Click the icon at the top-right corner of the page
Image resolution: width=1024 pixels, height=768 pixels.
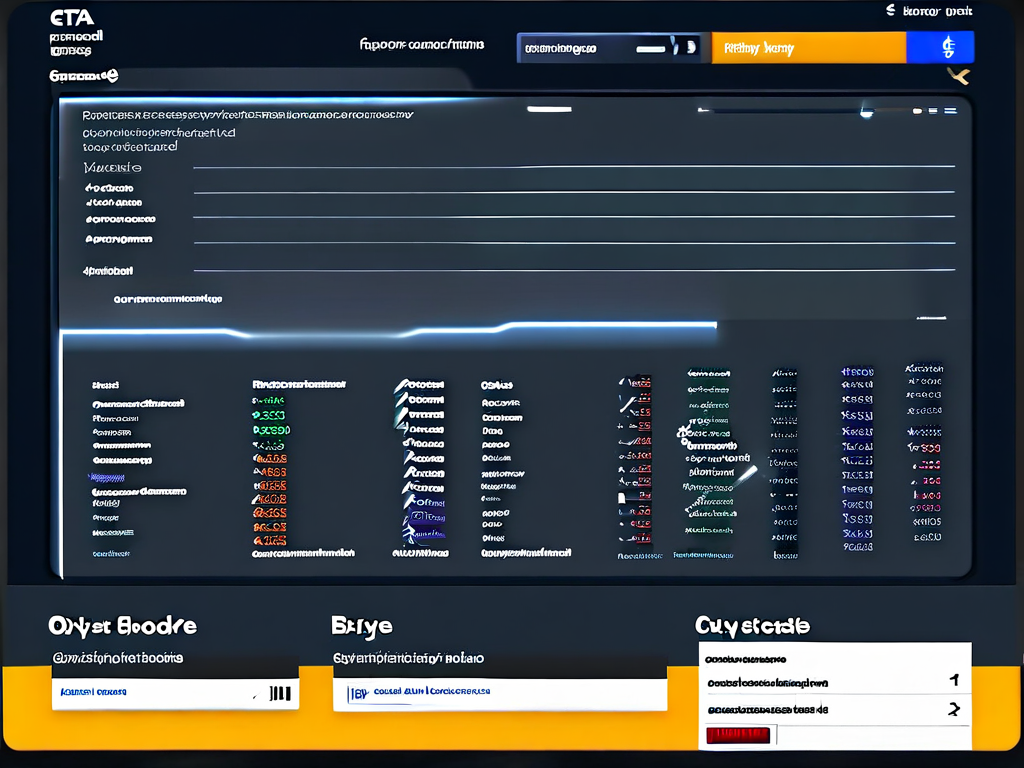890,11
